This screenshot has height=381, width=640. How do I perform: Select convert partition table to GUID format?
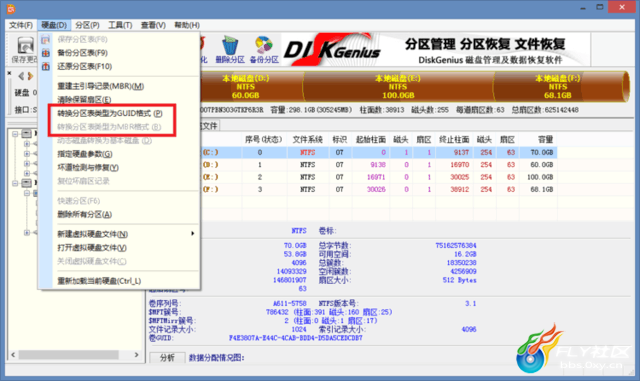110,113
